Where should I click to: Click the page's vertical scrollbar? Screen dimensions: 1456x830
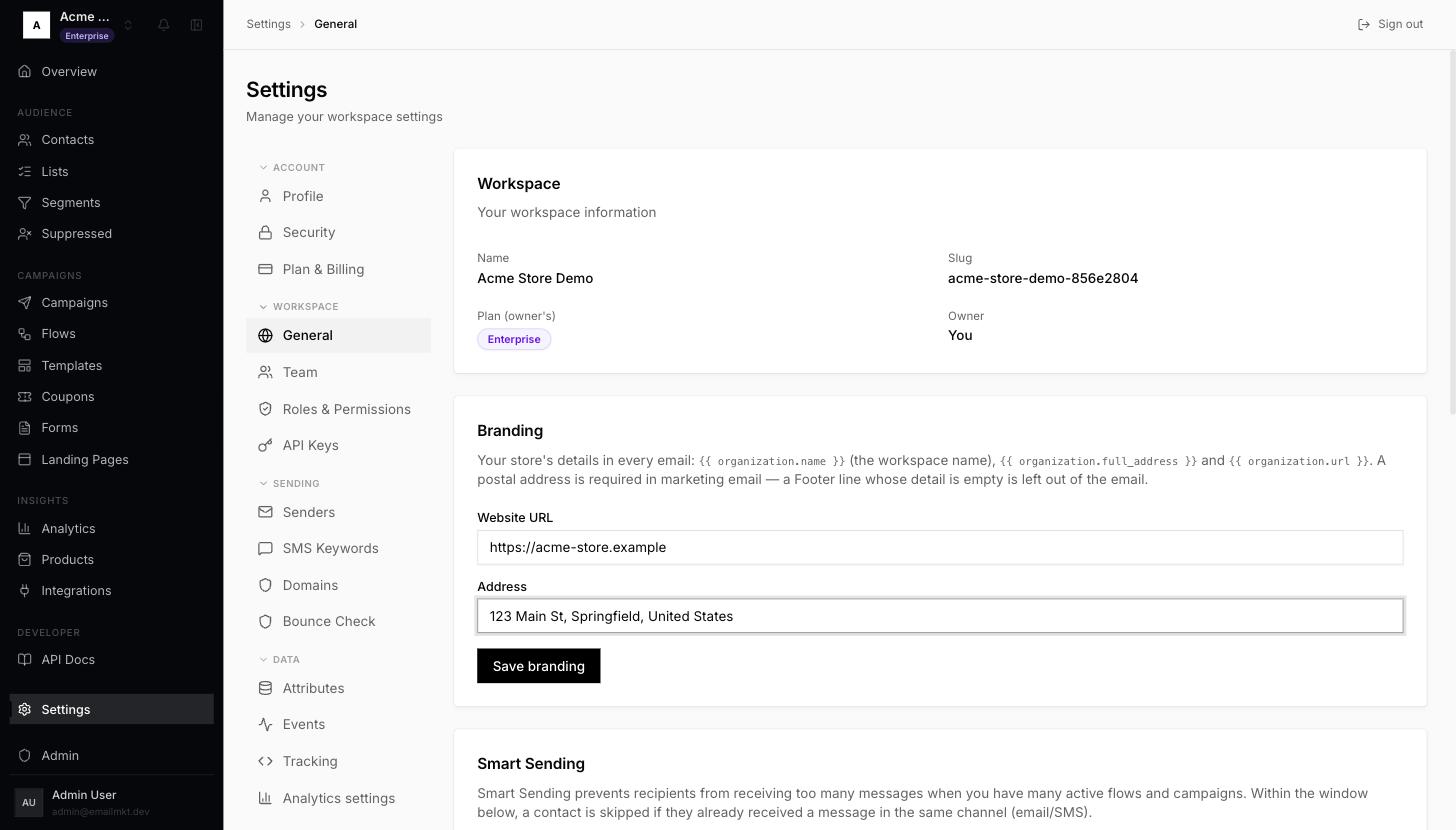pos(1452,232)
